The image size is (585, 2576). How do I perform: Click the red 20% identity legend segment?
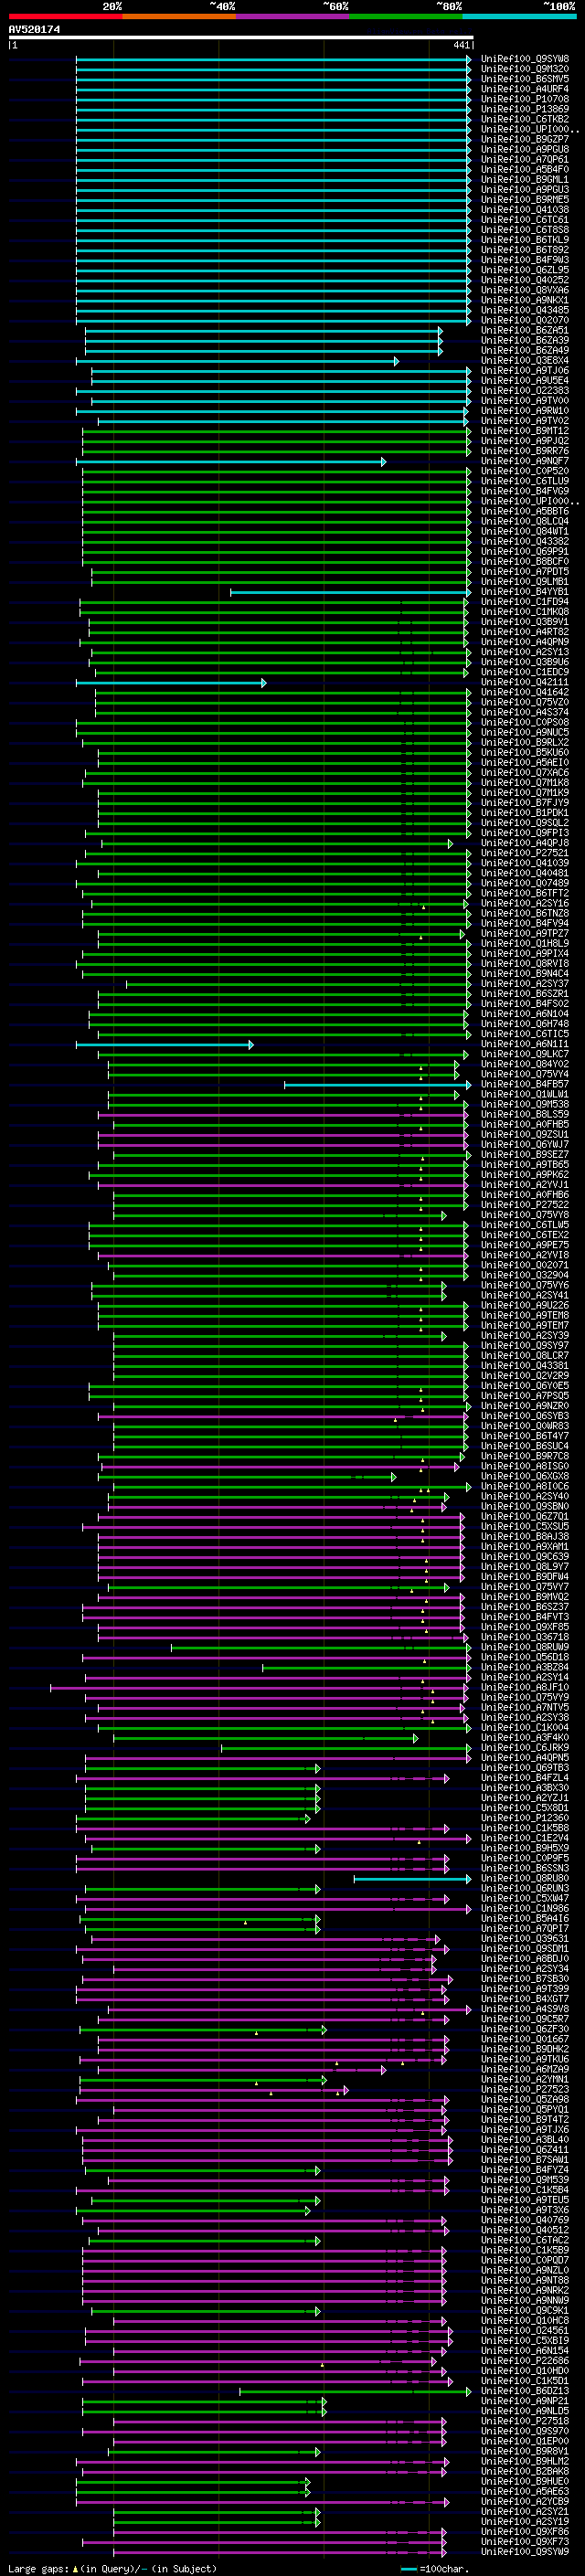pos(65,16)
